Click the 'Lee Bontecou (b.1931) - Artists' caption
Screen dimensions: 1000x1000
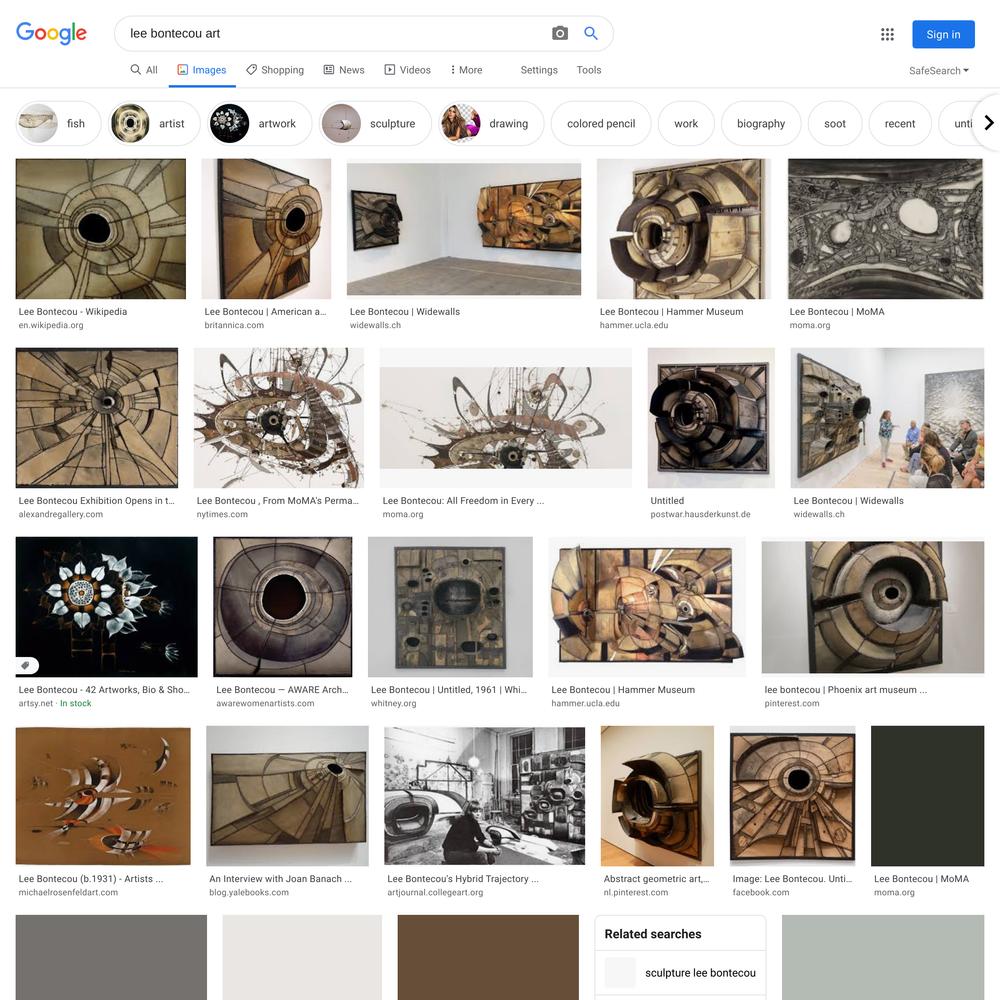point(91,878)
